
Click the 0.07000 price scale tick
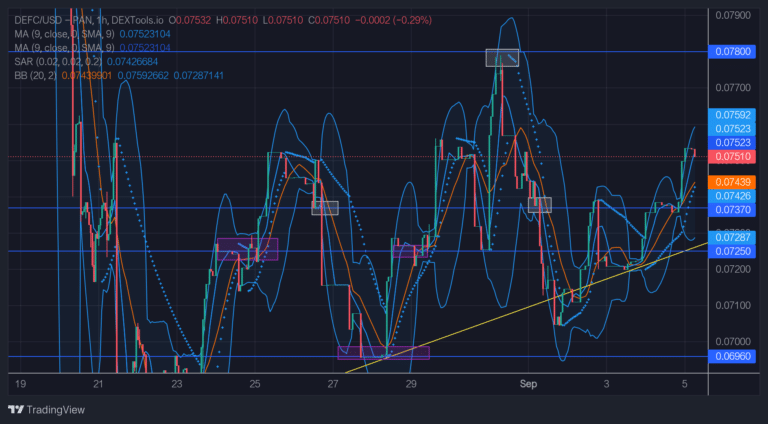733,341
